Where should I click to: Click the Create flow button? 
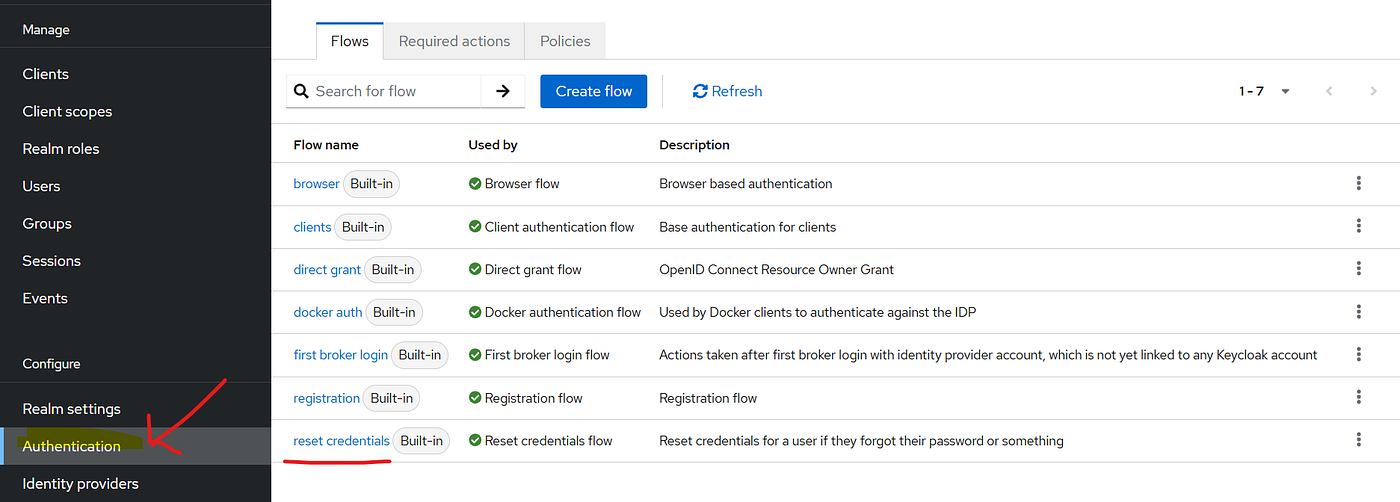click(x=594, y=91)
